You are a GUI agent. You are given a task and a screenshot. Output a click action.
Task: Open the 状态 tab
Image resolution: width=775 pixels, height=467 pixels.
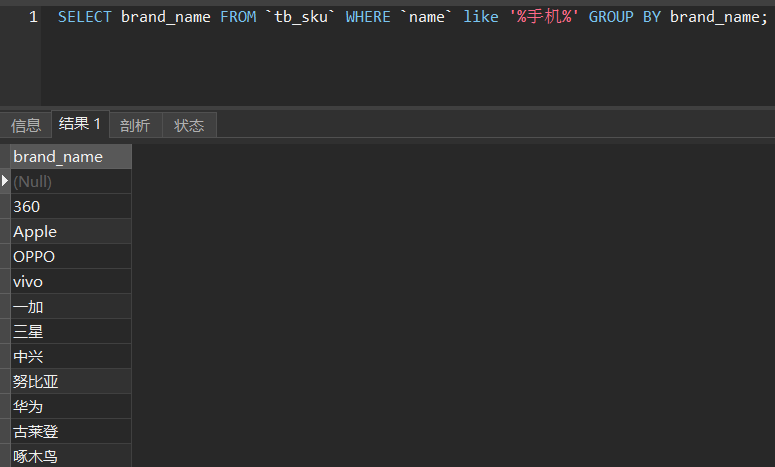point(189,125)
